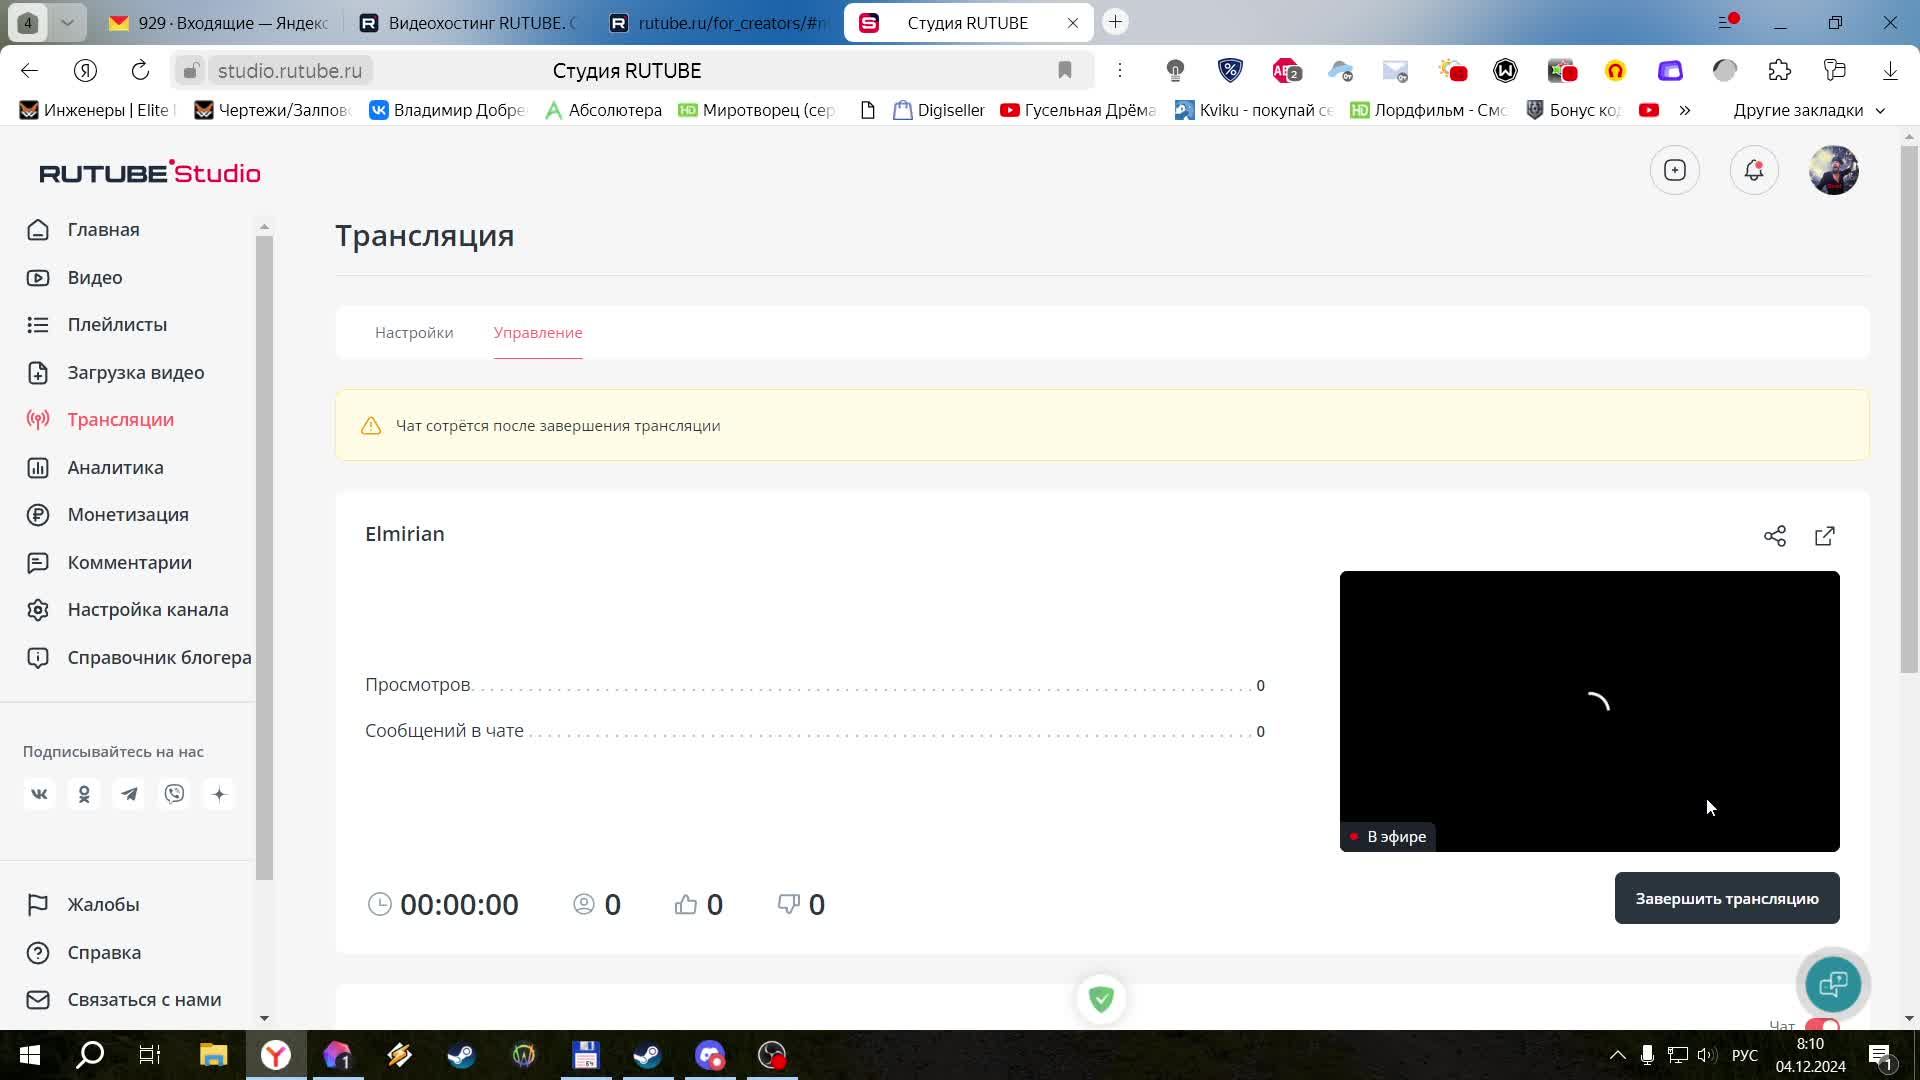Image resolution: width=1920 pixels, height=1080 pixels.
Task: Click the page vertical scrollbar
Action: point(1910,410)
